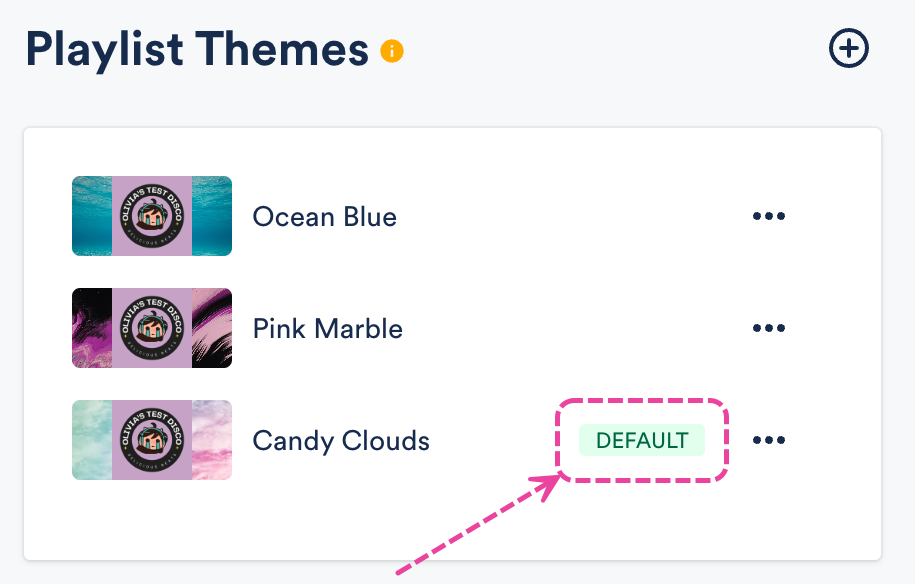Open the Pink Marble three-dot menu

click(769, 328)
